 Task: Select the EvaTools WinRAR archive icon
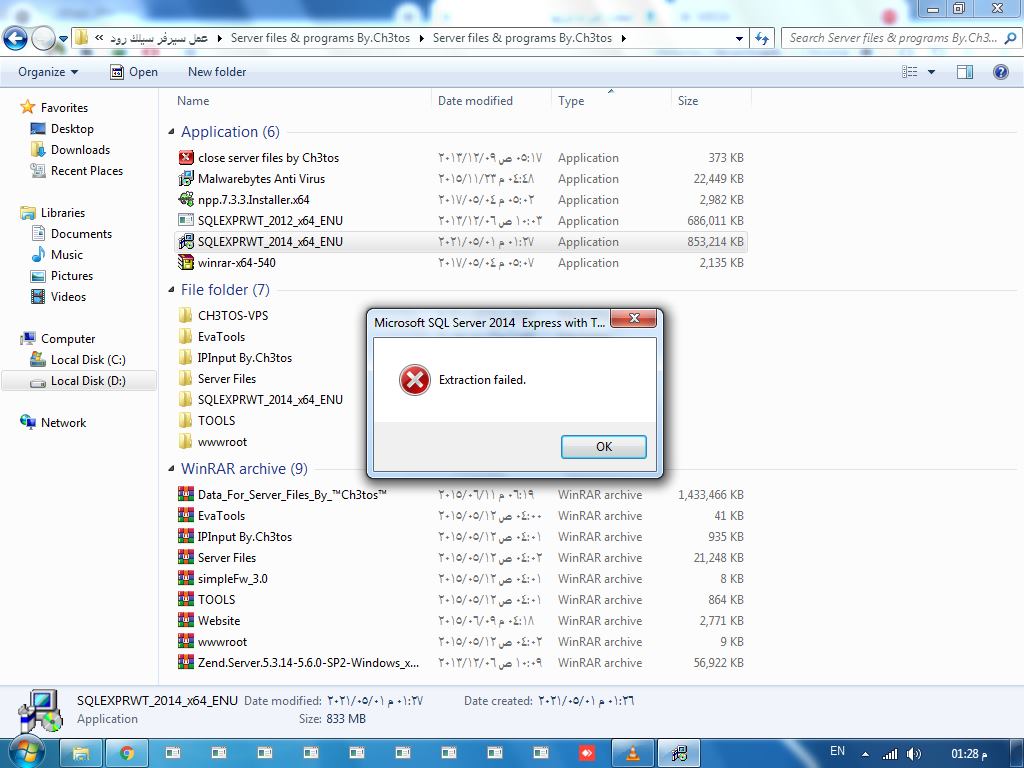[186, 515]
